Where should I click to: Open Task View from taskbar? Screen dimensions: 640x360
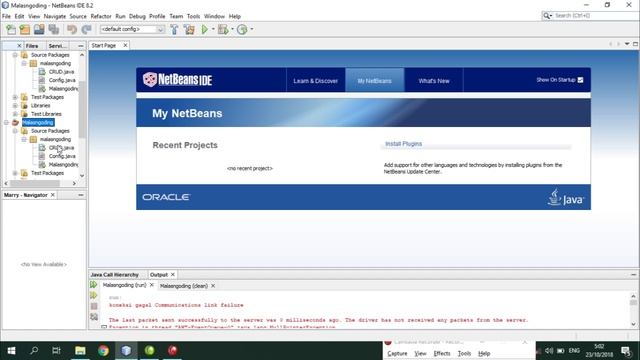point(56,351)
